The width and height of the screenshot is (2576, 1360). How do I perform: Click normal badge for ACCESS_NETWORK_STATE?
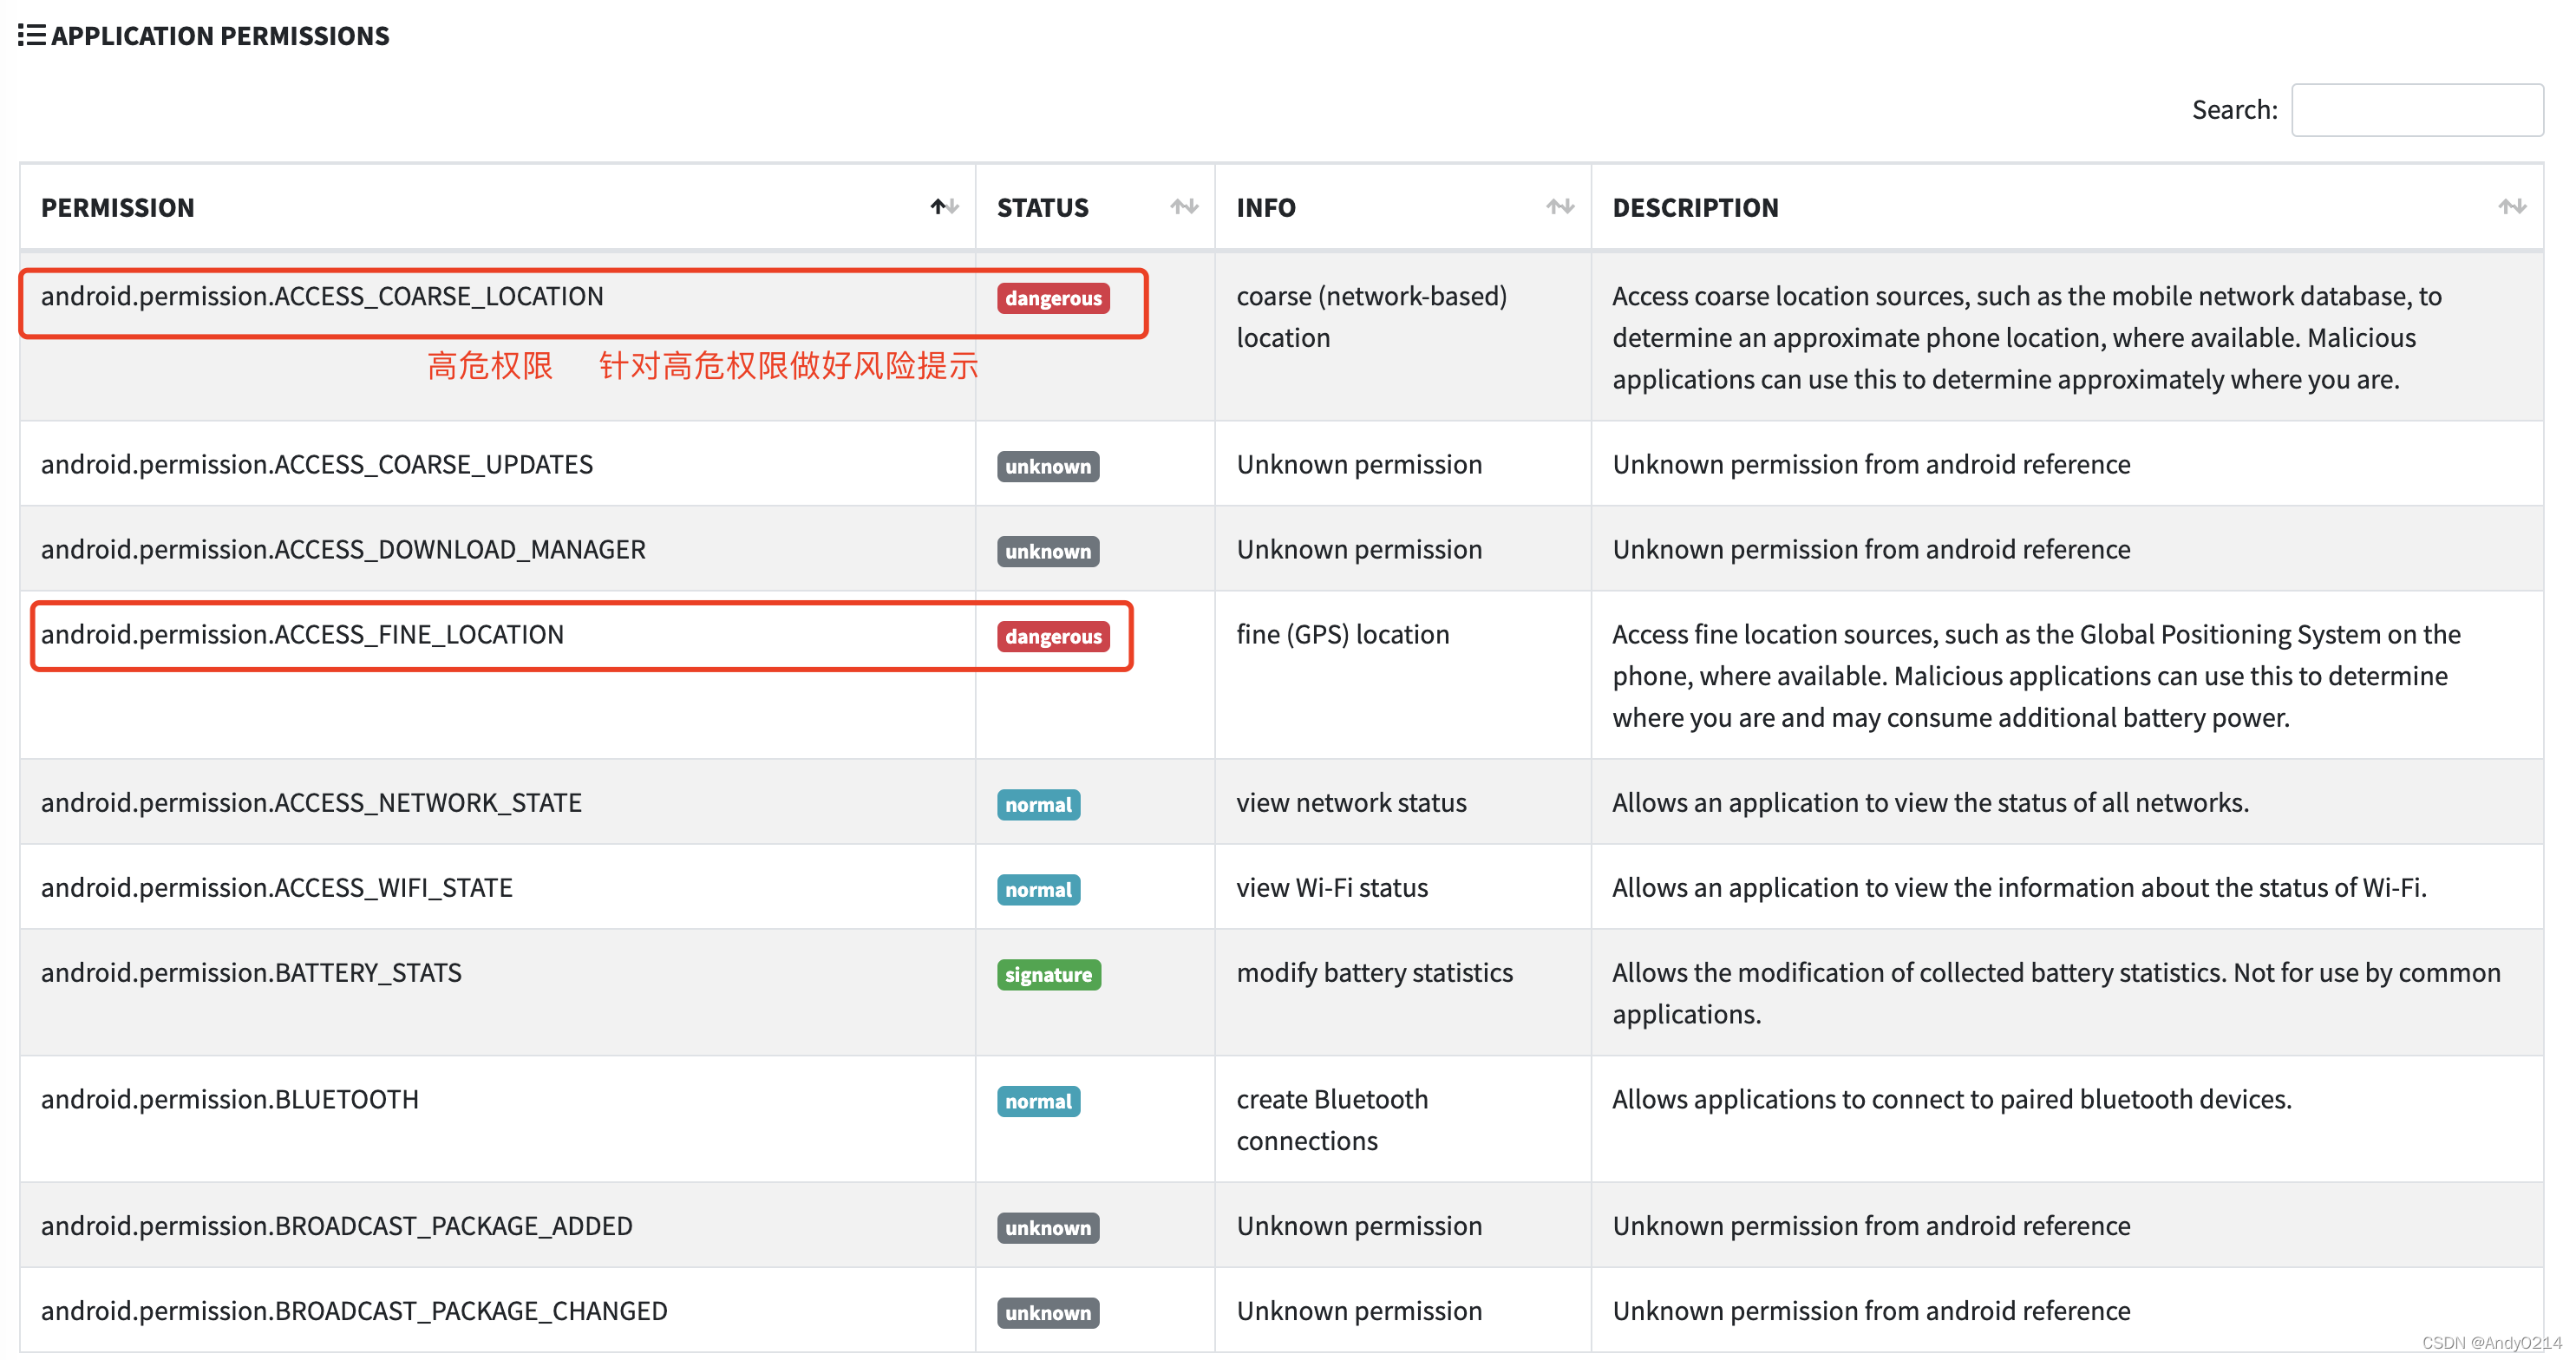[1037, 804]
